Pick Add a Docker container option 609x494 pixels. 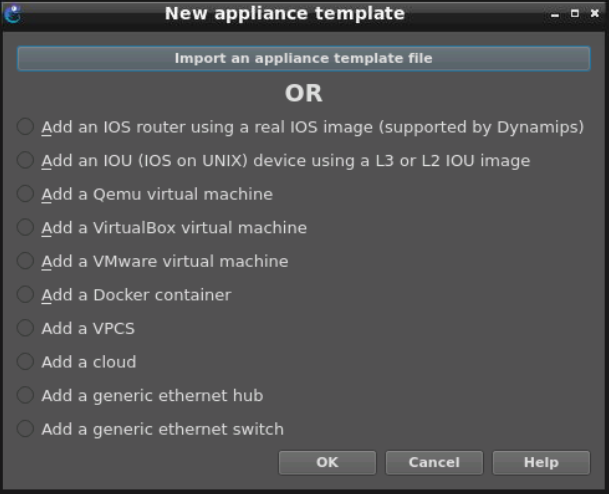pyautogui.click(x=25, y=295)
